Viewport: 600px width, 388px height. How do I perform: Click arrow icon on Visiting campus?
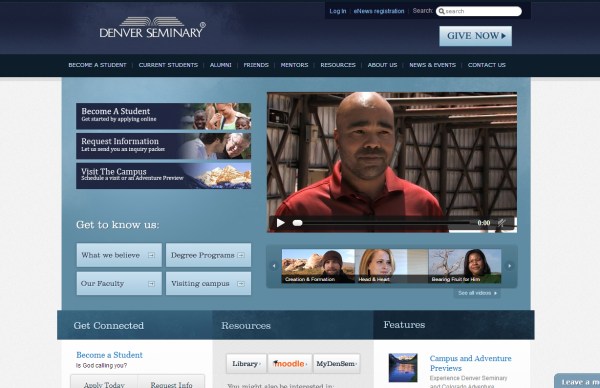(x=241, y=284)
